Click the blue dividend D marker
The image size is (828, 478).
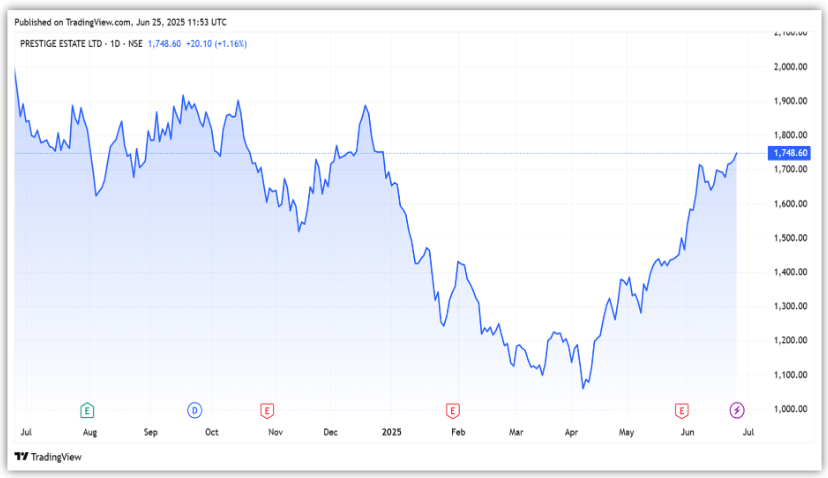194,410
